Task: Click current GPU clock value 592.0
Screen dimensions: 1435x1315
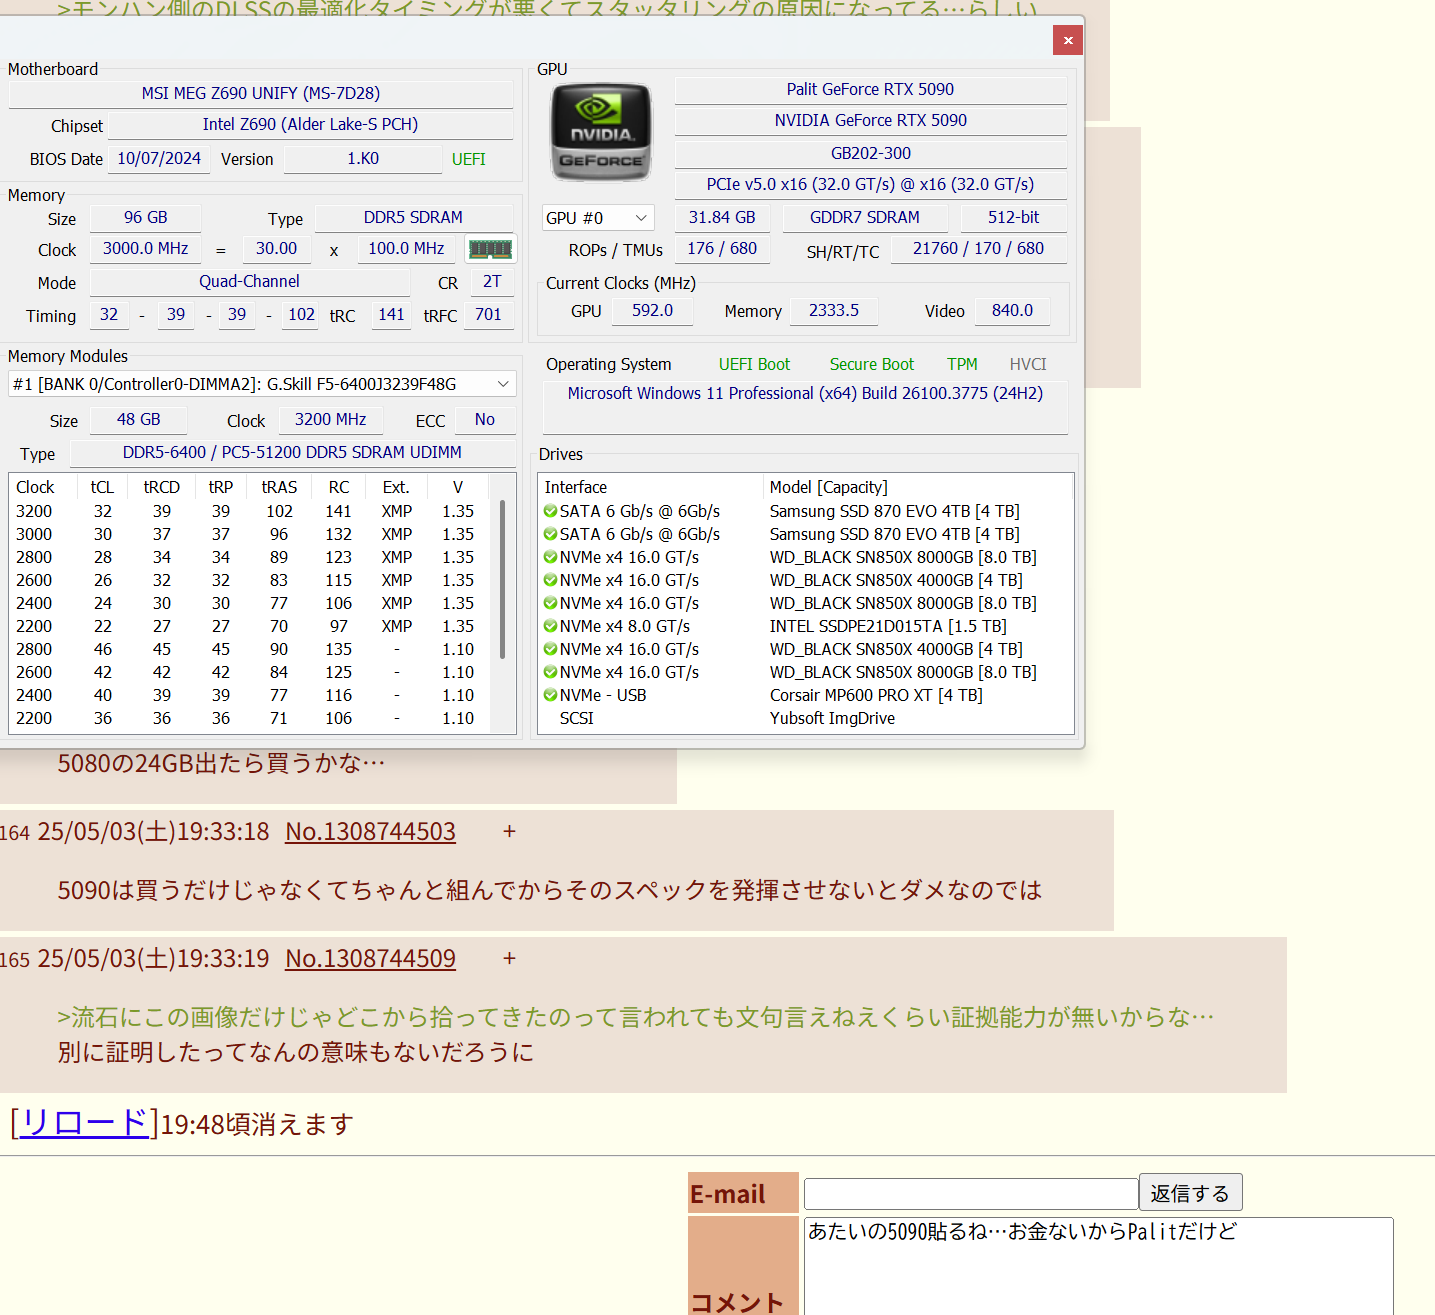Action: 652,310
